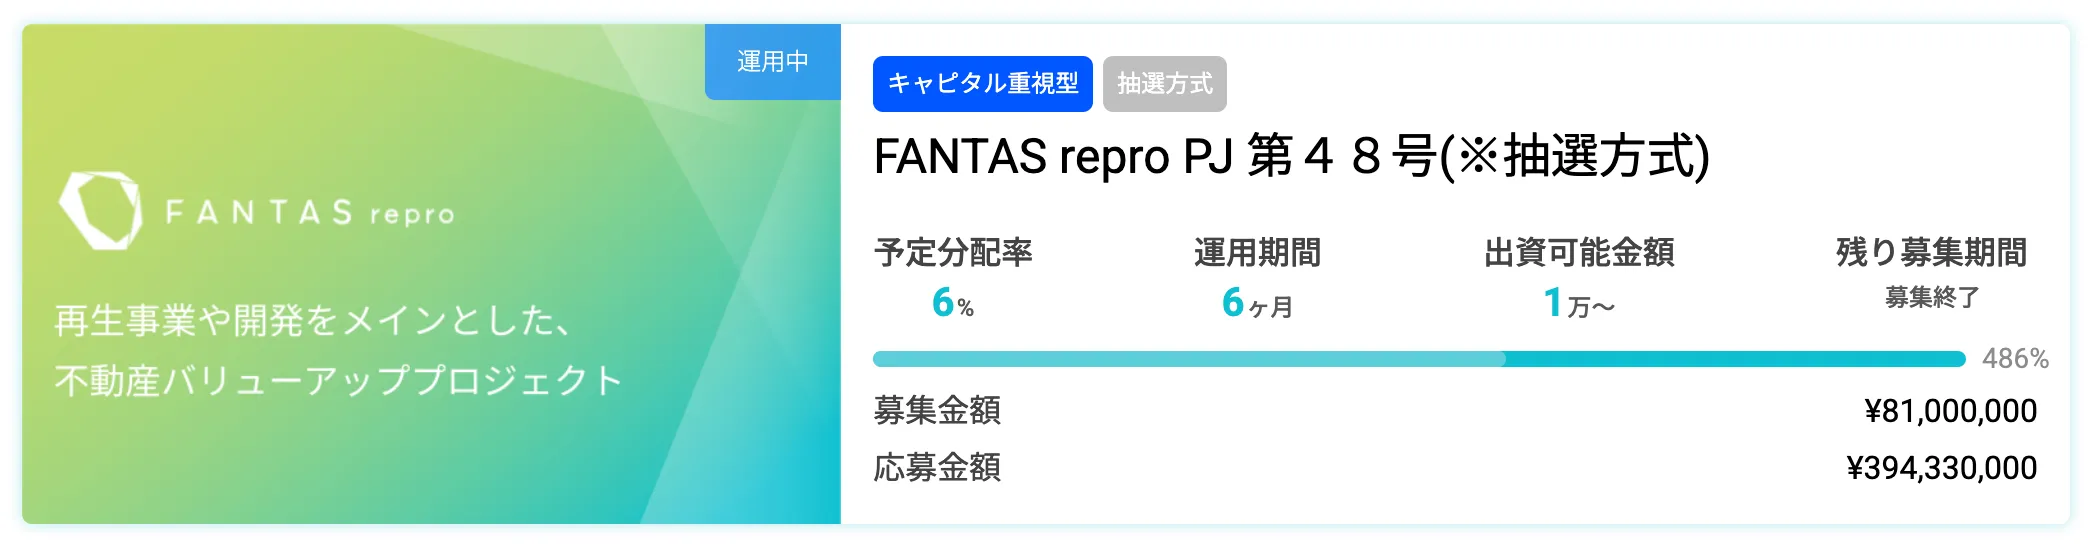Select the キャピタル重視型 tag

(x=982, y=84)
